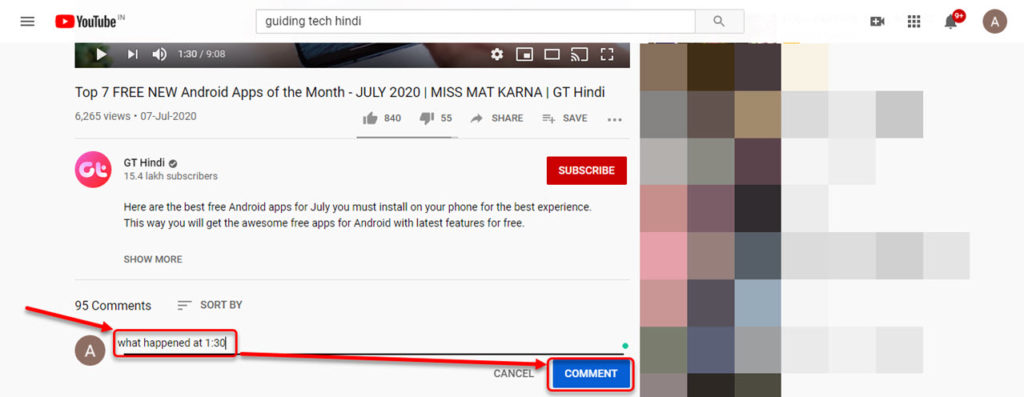Screen dimensions: 1024x397
Task: Open the create video camera icon
Action: 877,22
